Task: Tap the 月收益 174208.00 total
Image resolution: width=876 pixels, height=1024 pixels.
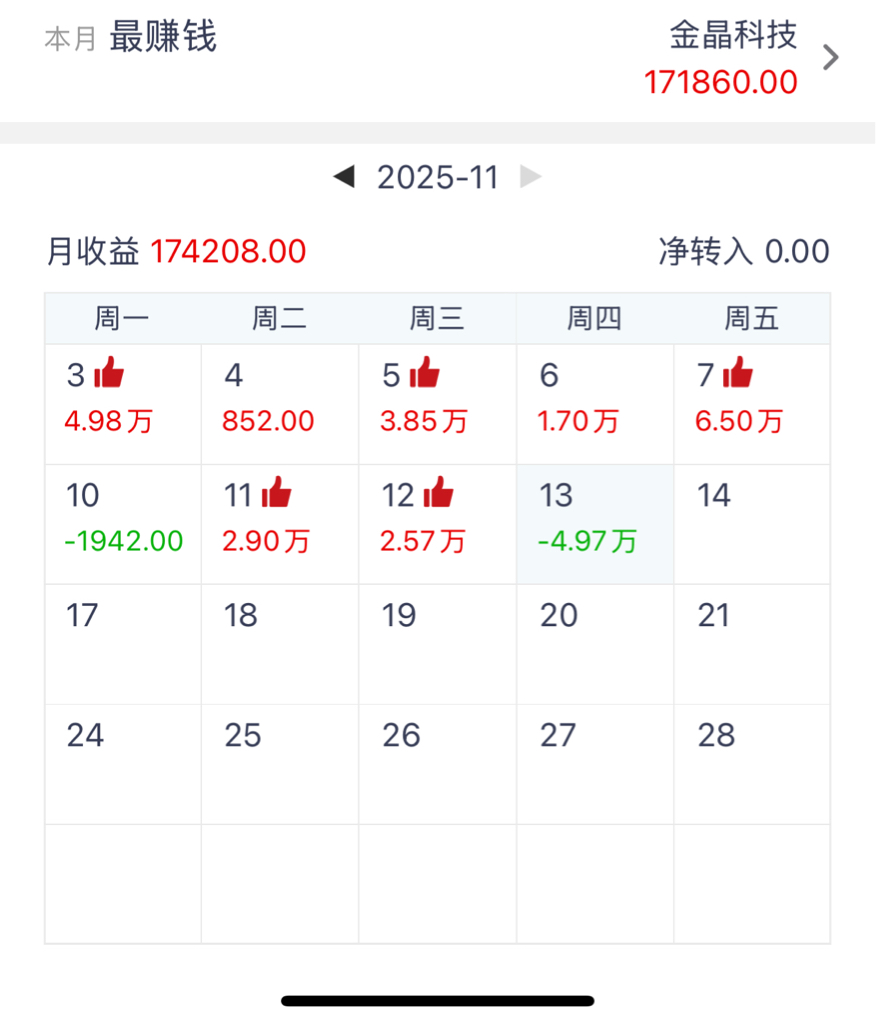Action: pos(176,252)
